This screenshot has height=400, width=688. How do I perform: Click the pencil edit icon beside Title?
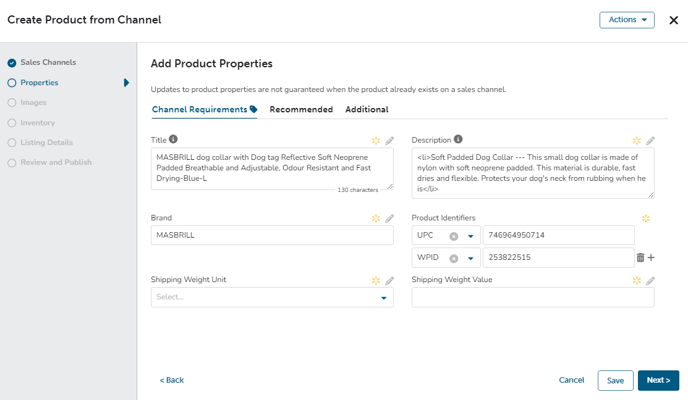pos(389,141)
